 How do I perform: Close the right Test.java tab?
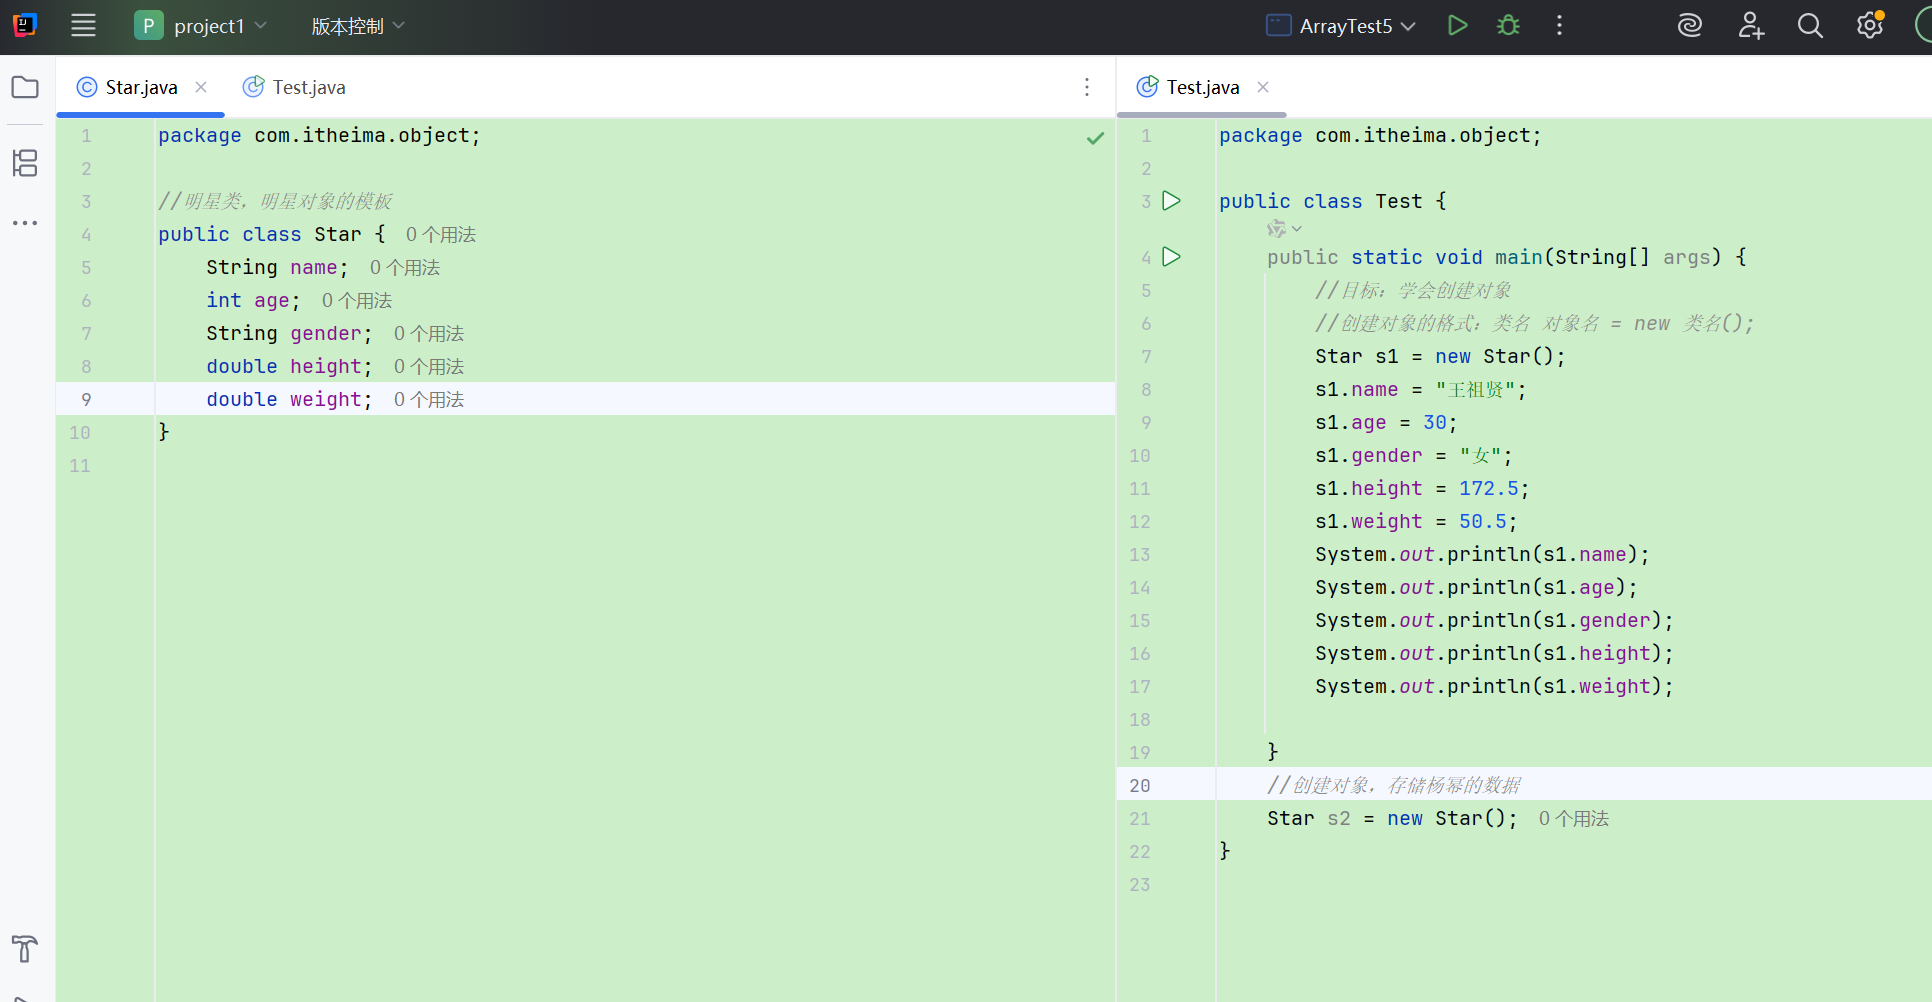pos(1263,87)
